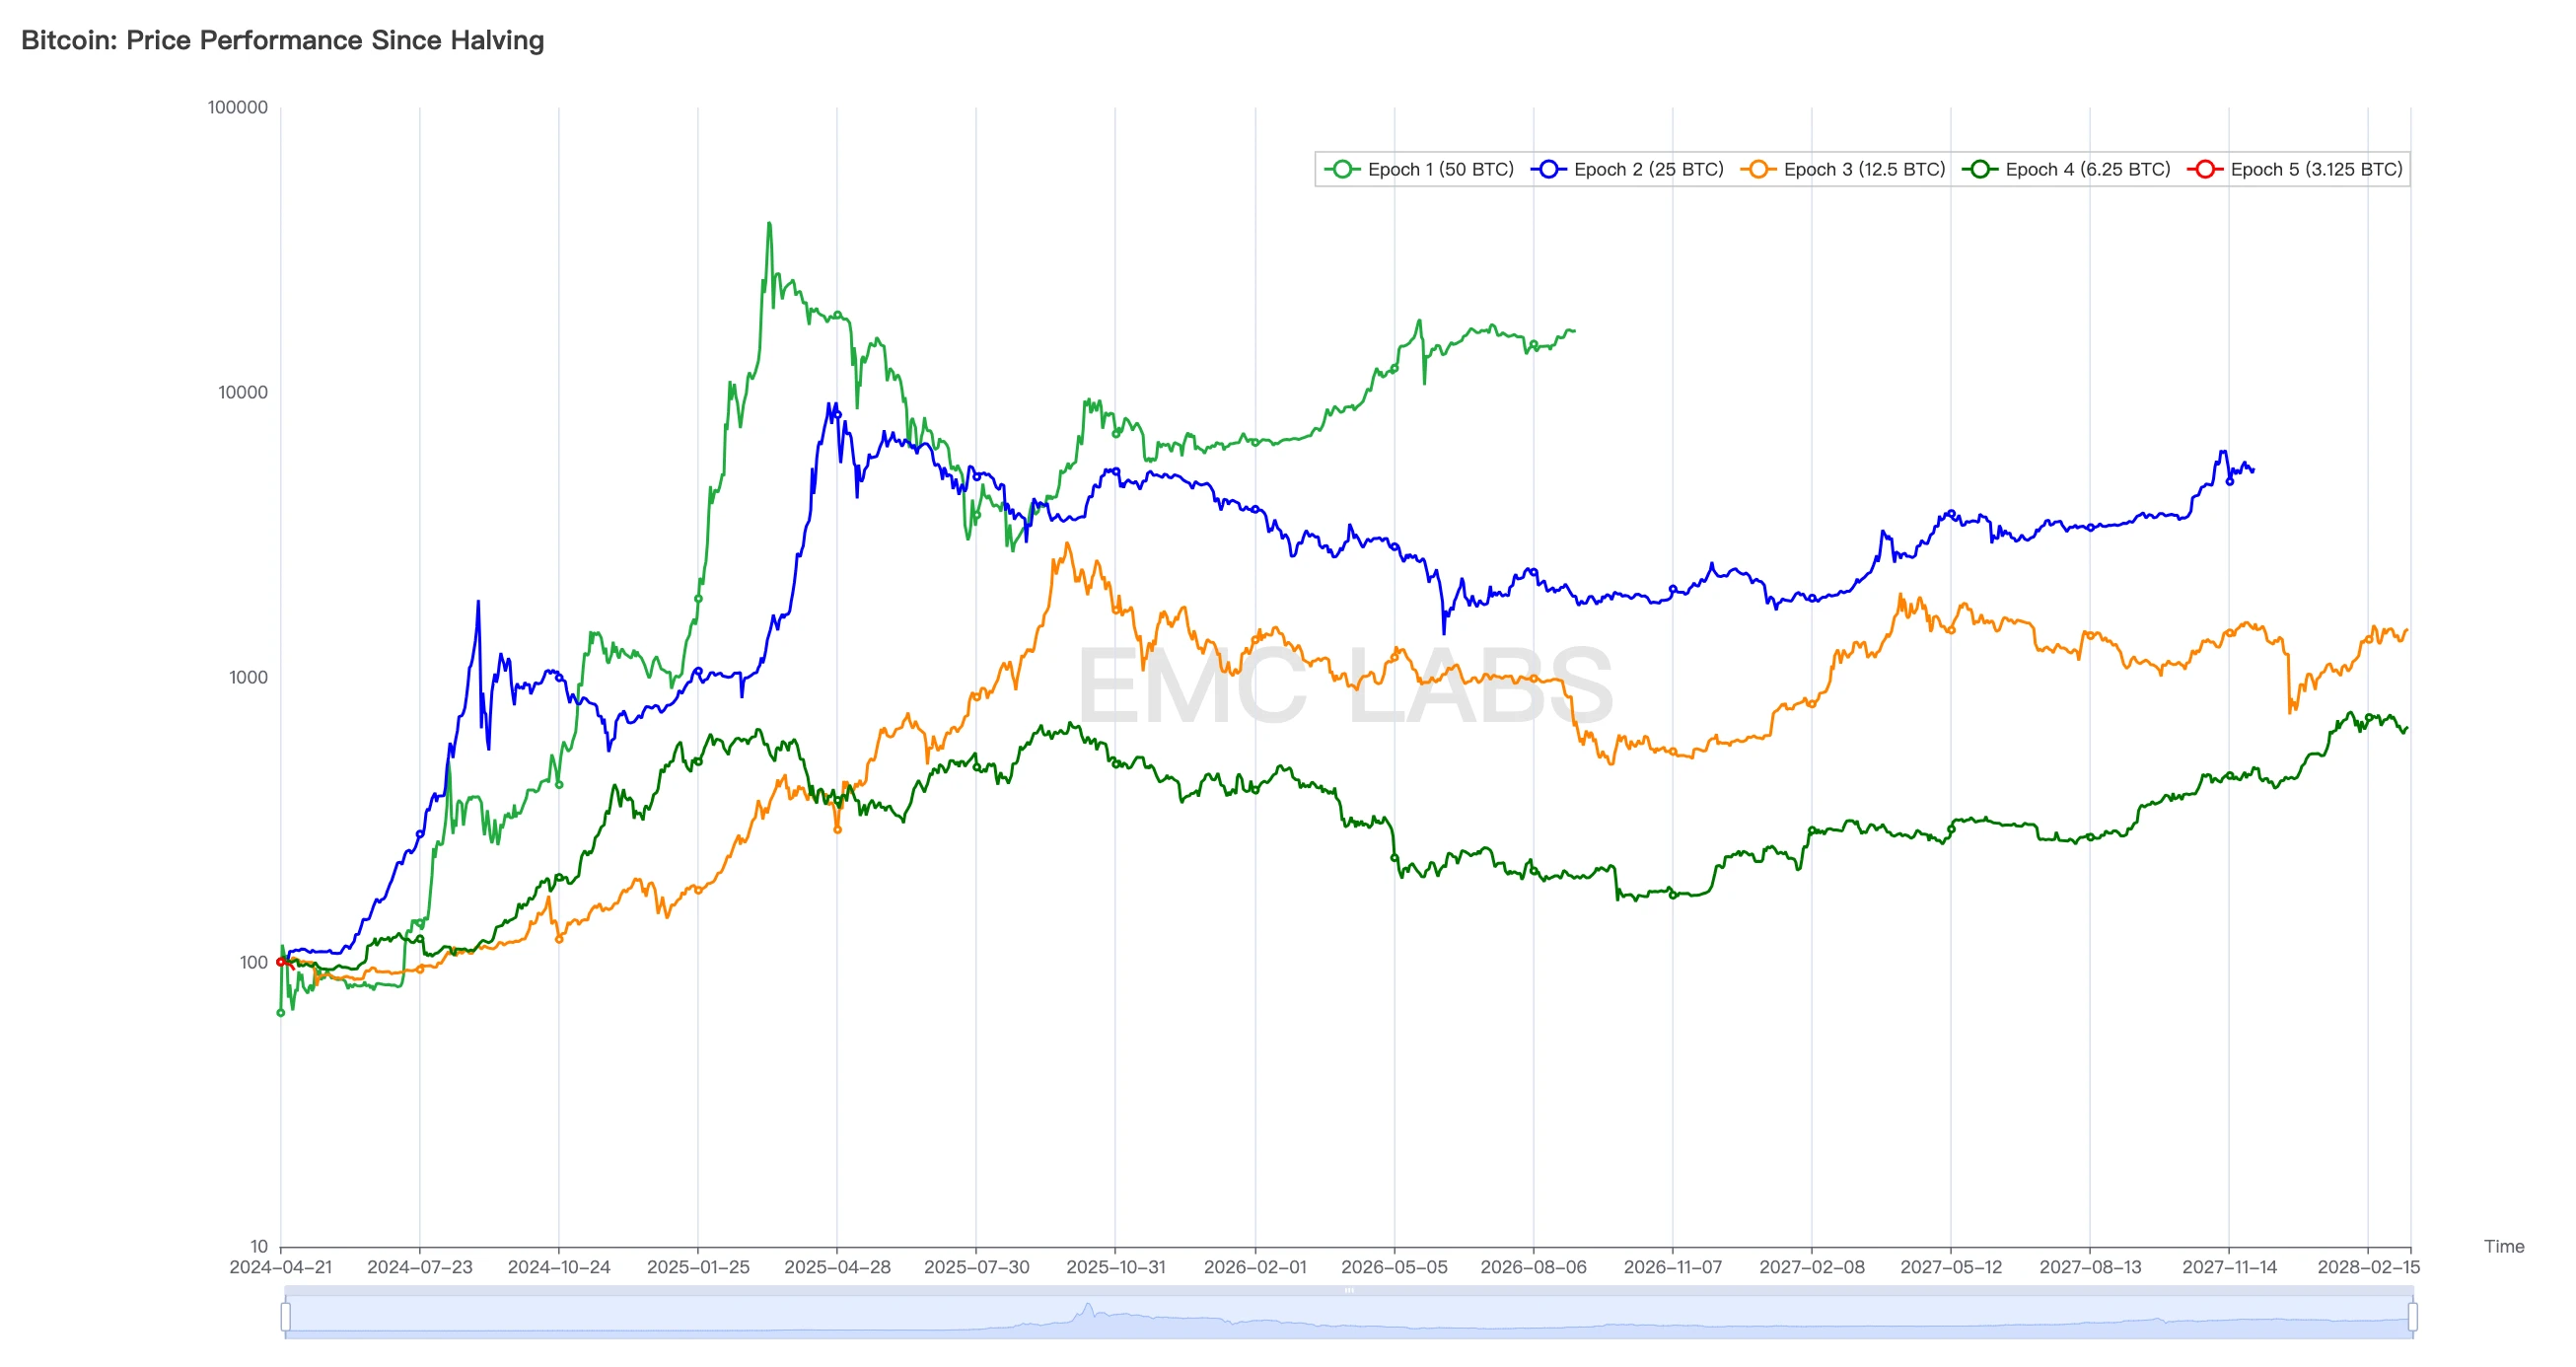Click the right handle of the zoom slider
2576x1367 pixels.
point(2412,1316)
